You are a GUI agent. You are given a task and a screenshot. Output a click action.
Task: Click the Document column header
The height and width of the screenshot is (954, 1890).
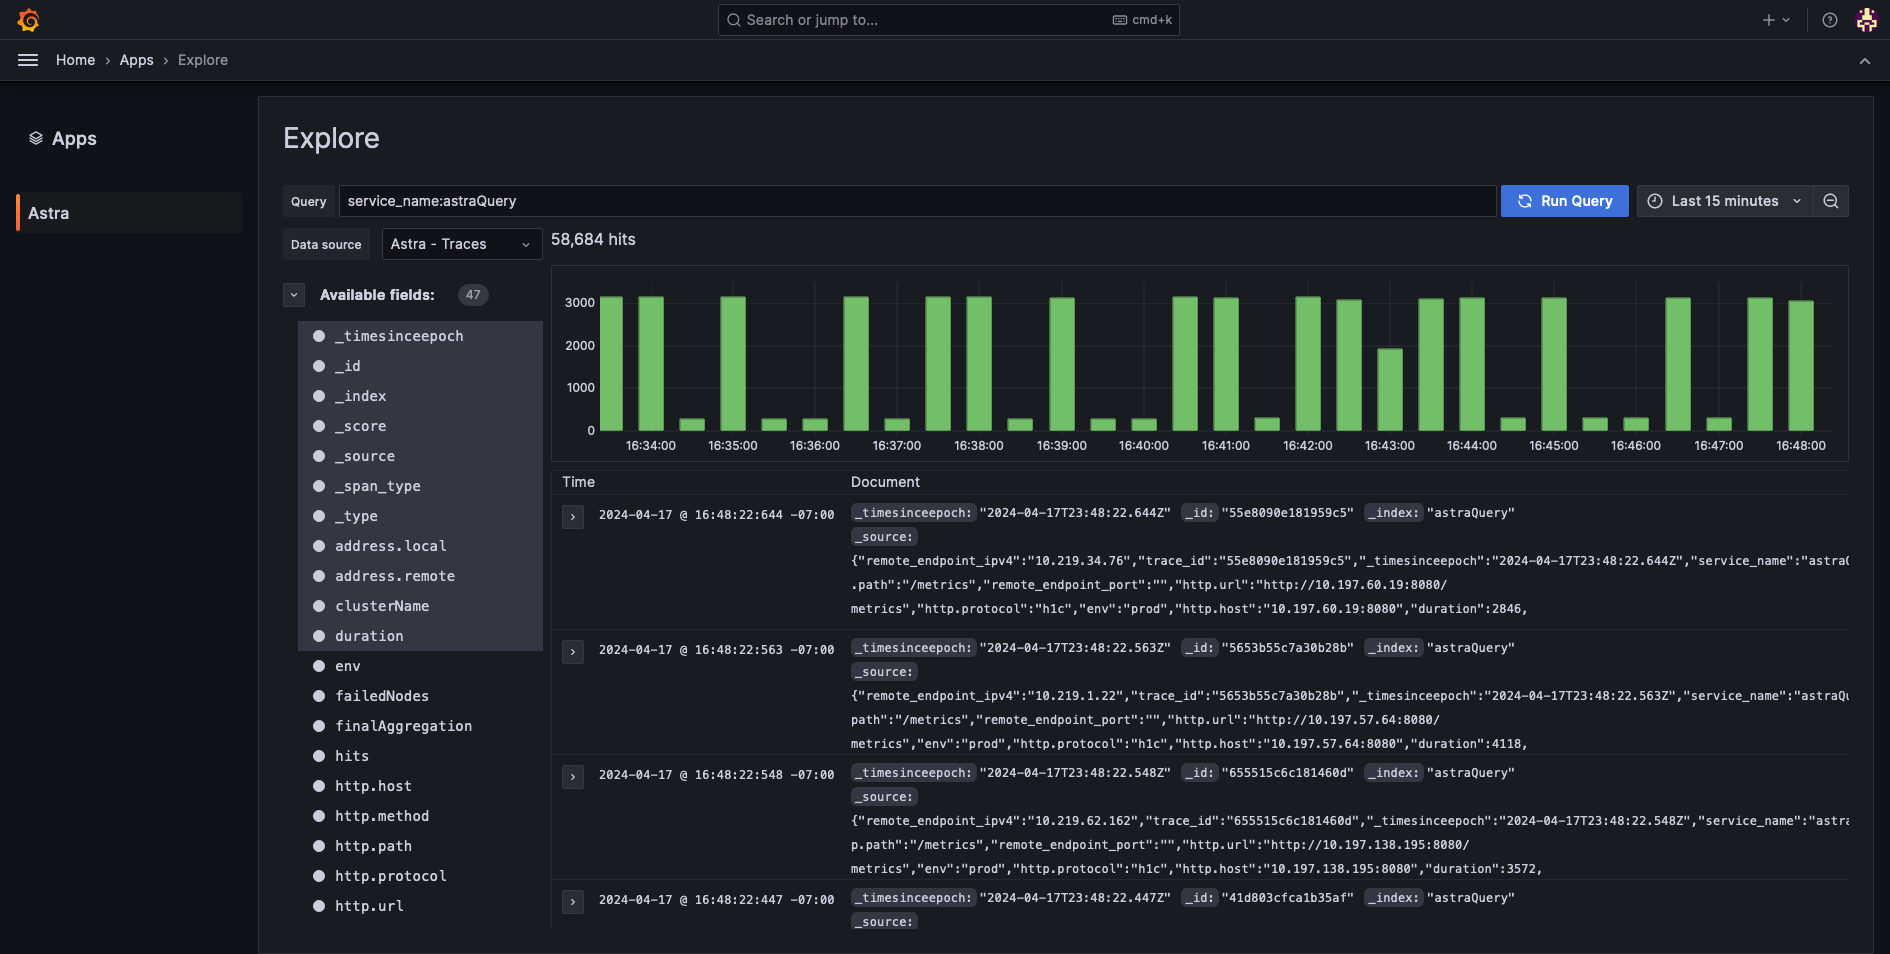click(885, 482)
